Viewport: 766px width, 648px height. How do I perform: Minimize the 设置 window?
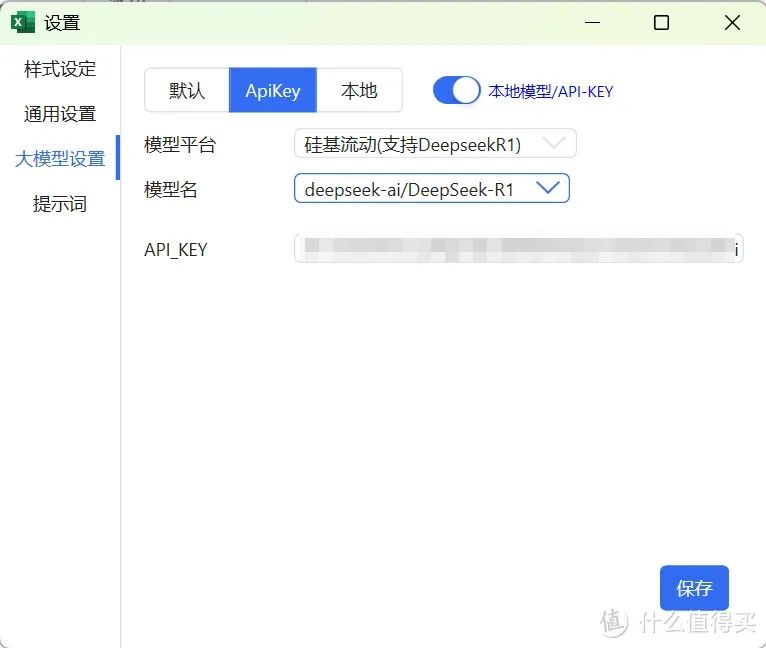(593, 22)
